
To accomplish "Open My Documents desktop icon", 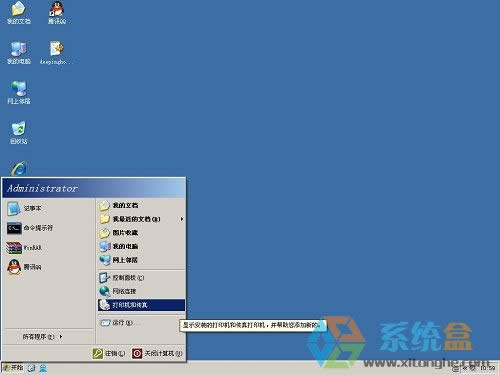I will pyautogui.click(x=19, y=13).
